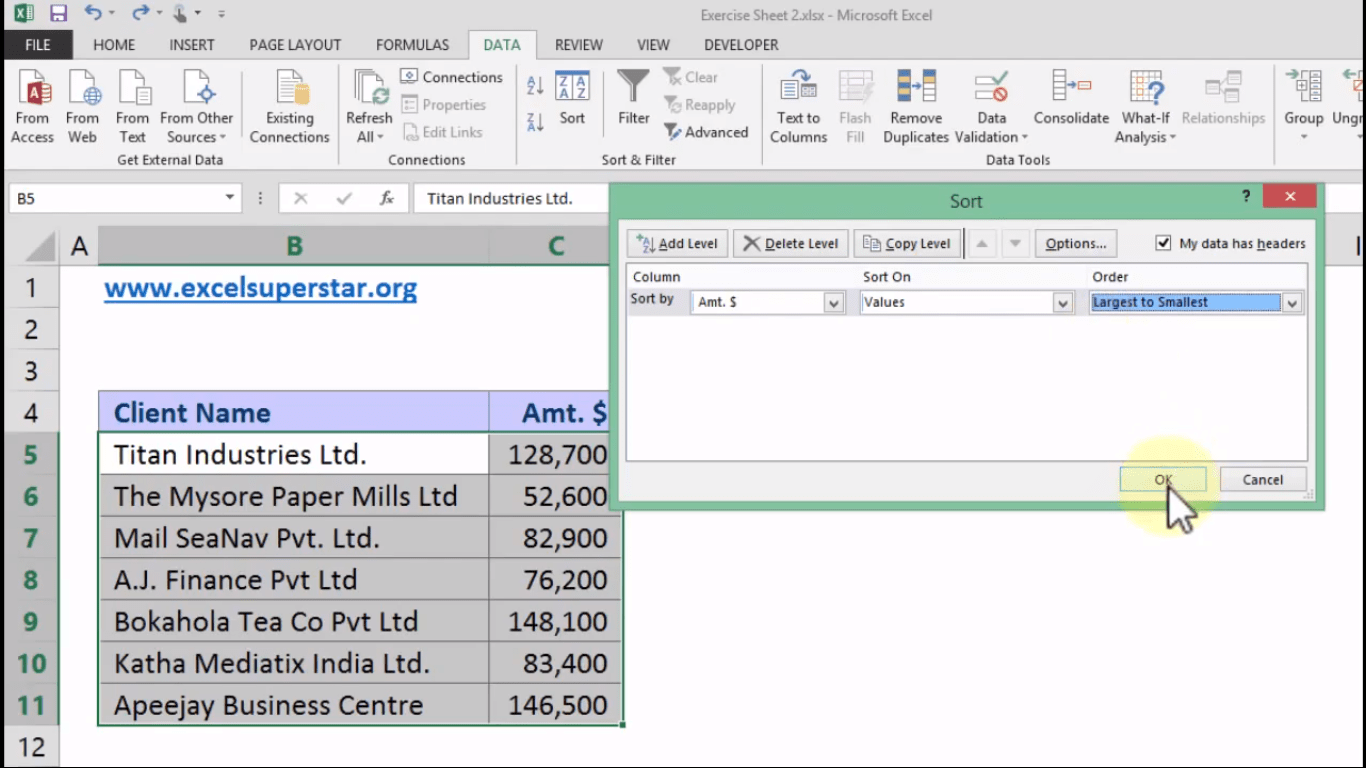Click the Add Level button
The height and width of the screenshot is (768, 1366).
[677, 243]
